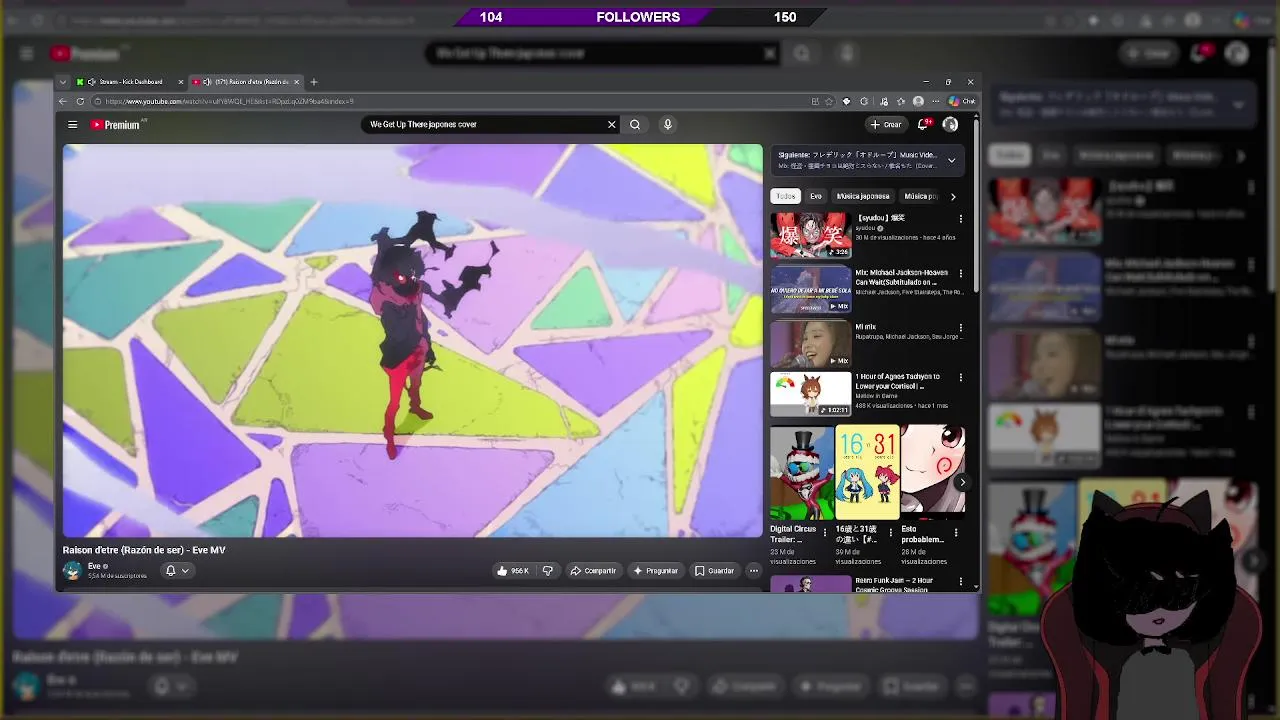
Task: Dislike the video with thumbs-down icon
Action: pyautogui.click(x=548, y=571)
